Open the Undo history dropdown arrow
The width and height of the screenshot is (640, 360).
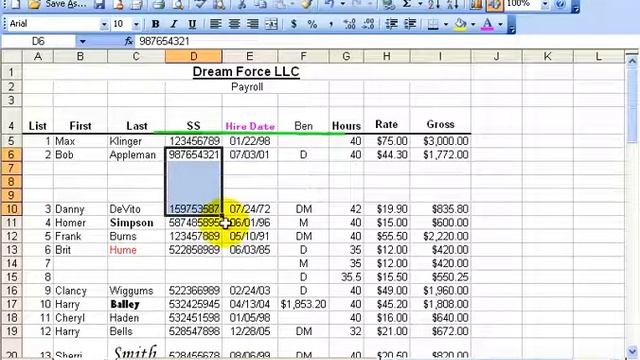342,4
